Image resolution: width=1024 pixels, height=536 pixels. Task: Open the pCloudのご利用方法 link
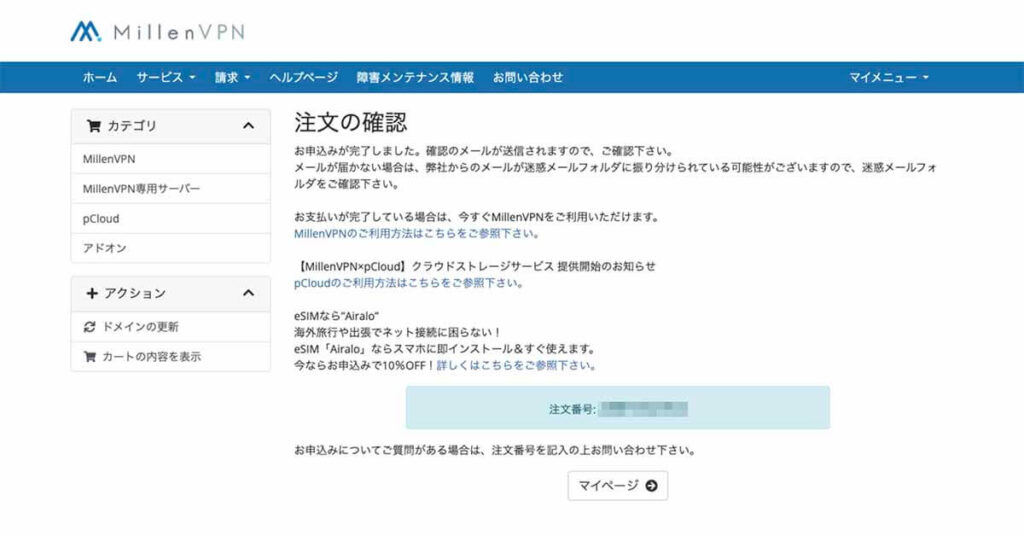[x=408, y=283]
